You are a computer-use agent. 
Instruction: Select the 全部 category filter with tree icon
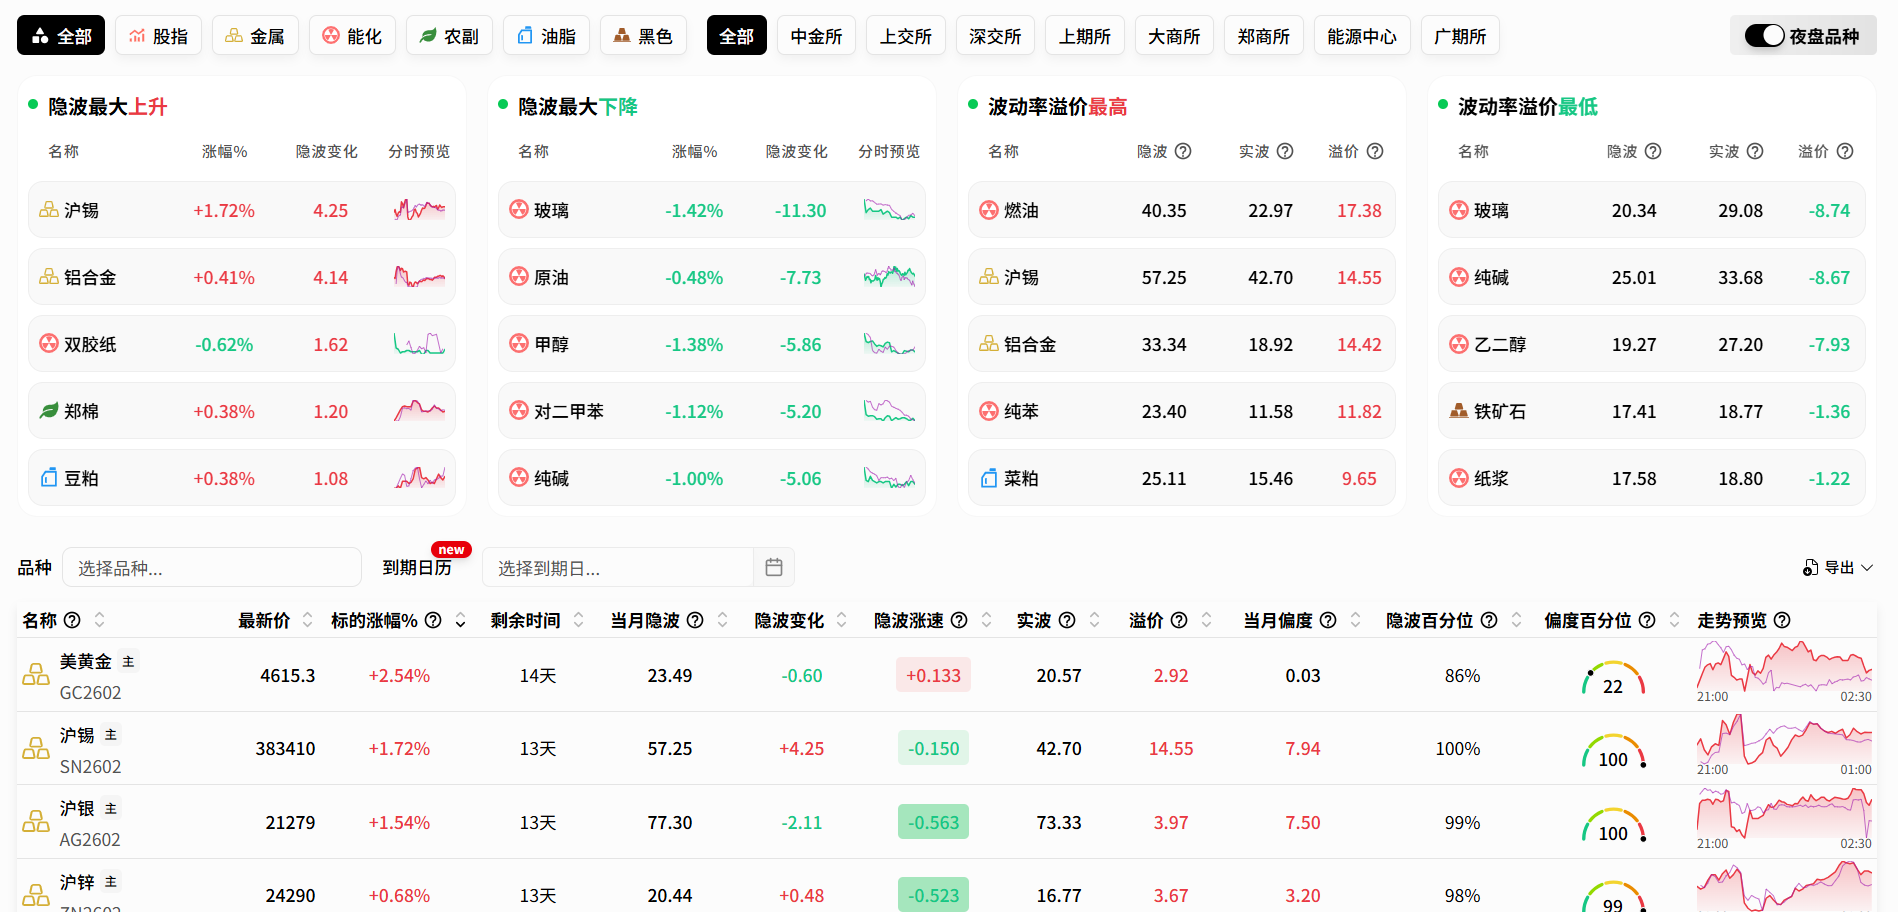pyautogui.click(x=61, y=36)
